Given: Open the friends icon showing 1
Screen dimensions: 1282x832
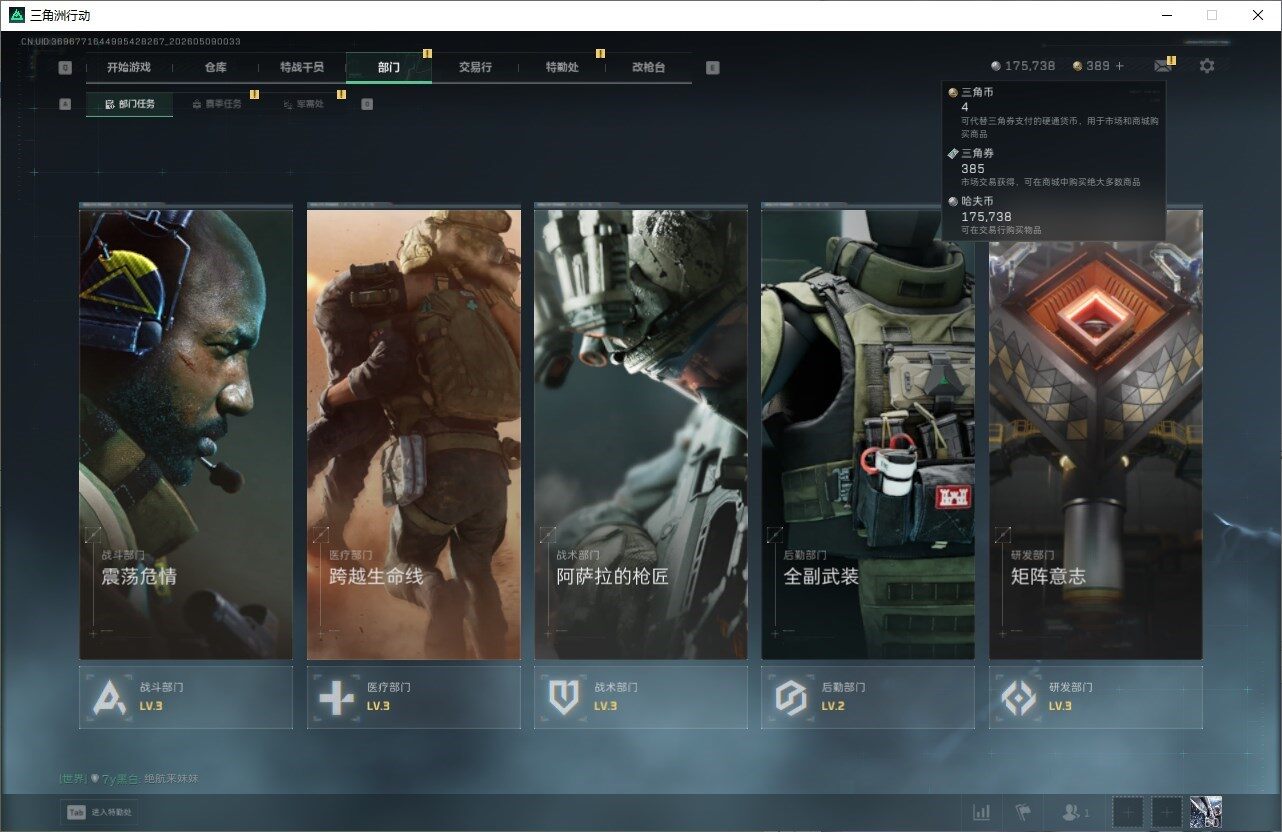Looking at the screenshot, I should 1075,813.
